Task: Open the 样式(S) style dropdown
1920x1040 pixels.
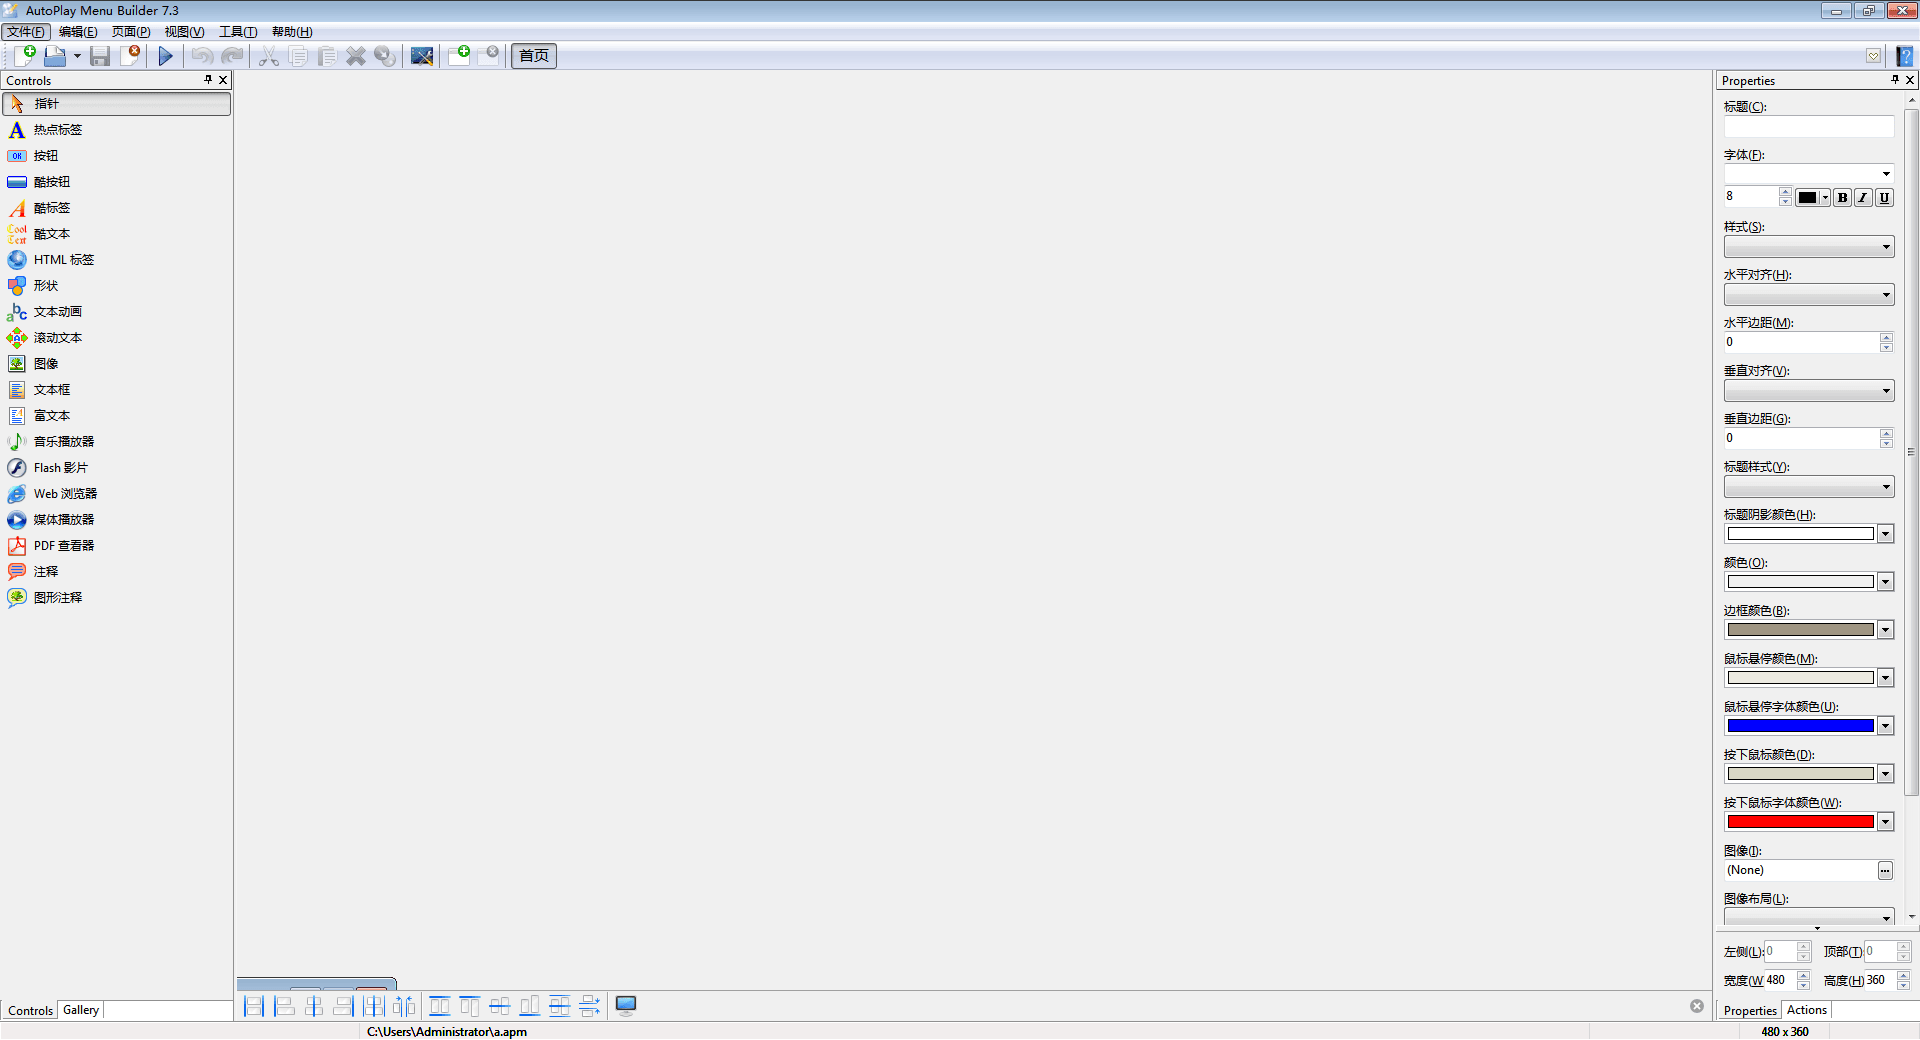Action: pyautogui.click(x=1809, y=247)
